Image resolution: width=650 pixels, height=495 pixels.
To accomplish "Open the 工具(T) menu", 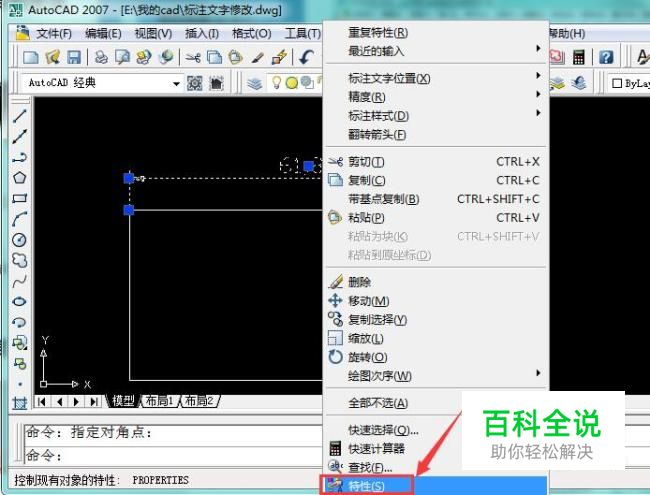I will click(303, 33).
